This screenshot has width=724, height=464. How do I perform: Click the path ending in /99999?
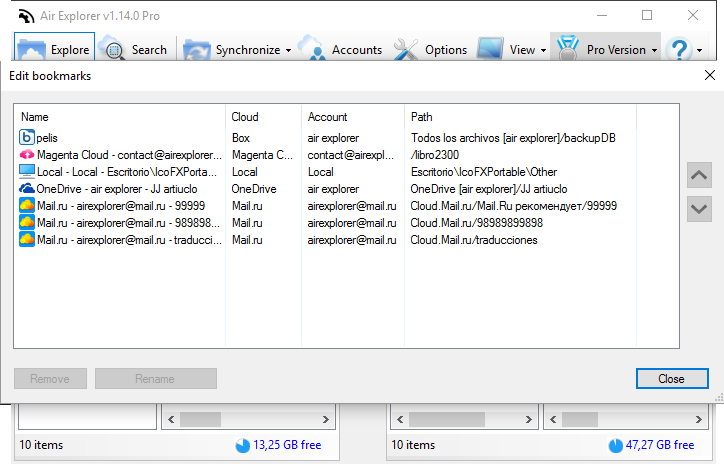pyautogui.click(x=513, y=206)
